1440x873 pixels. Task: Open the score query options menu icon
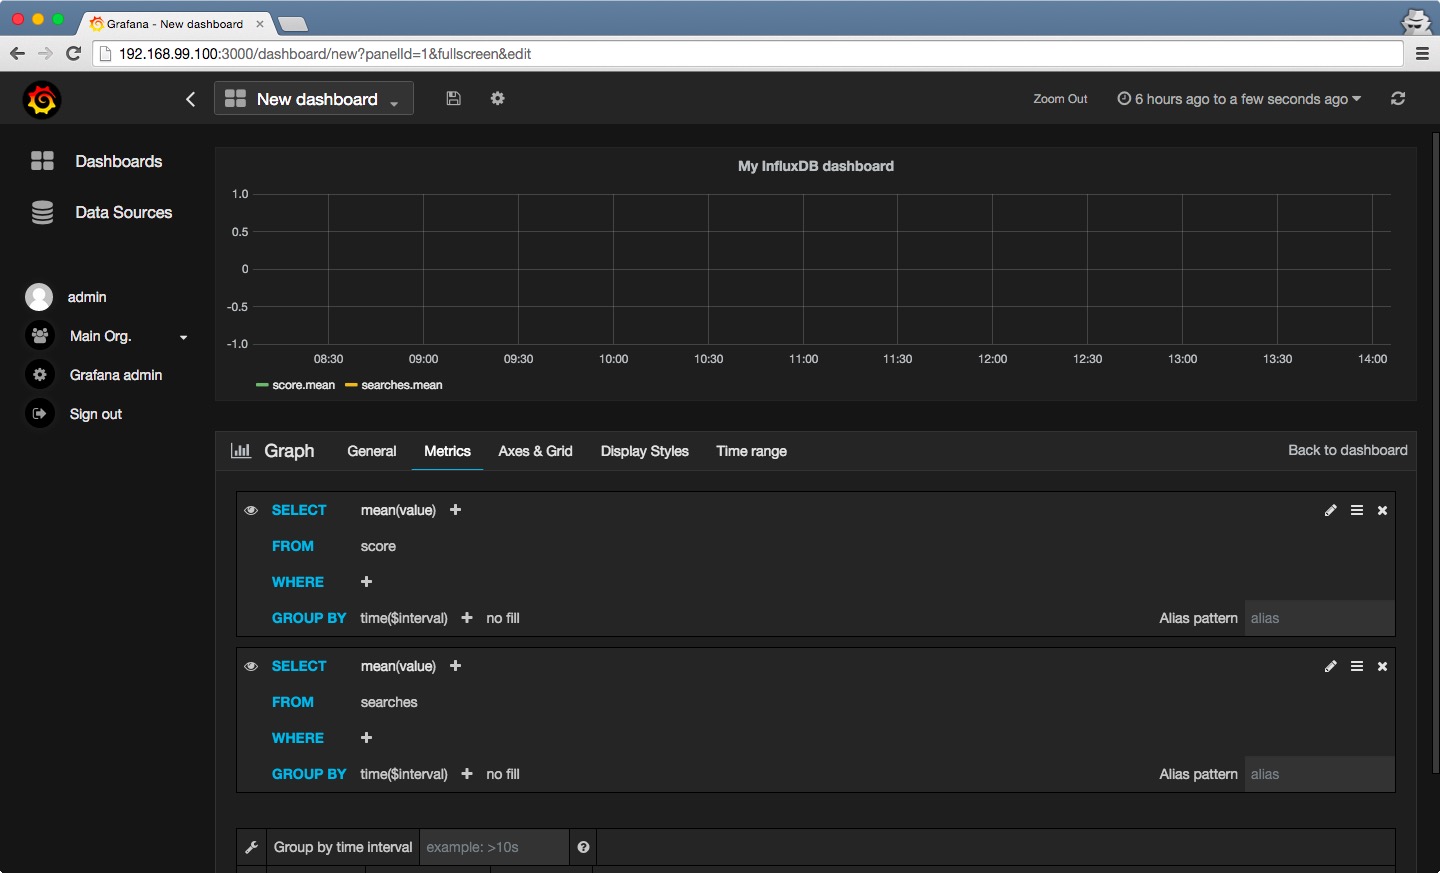click(1357, 510)
